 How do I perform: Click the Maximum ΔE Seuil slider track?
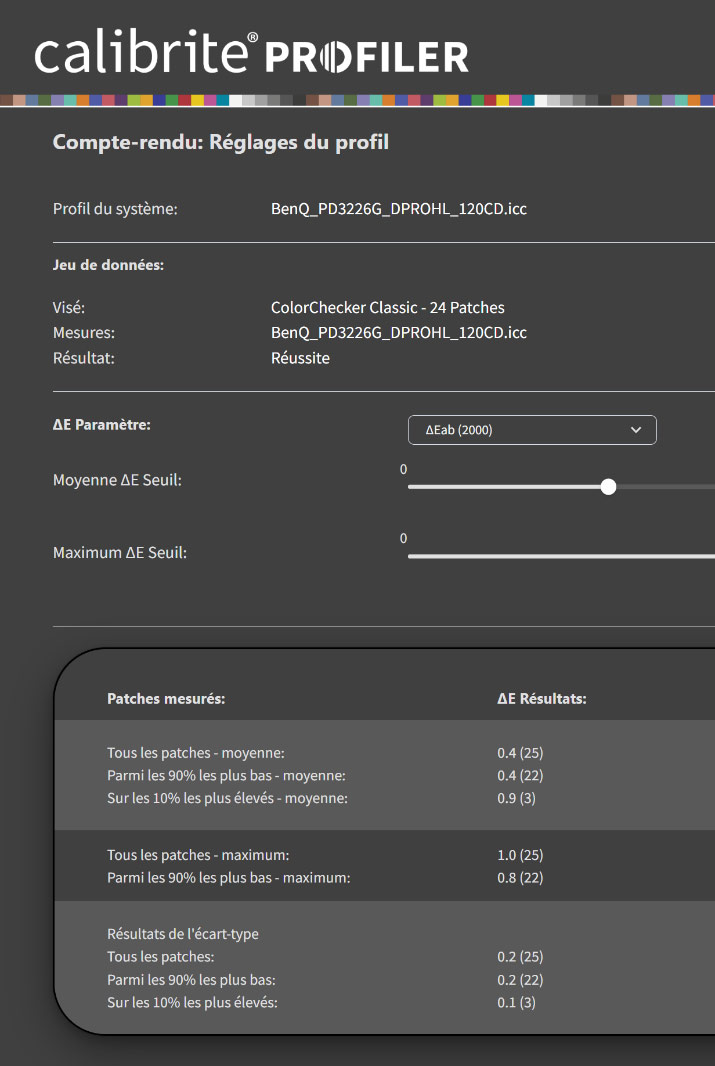point(560,555)
